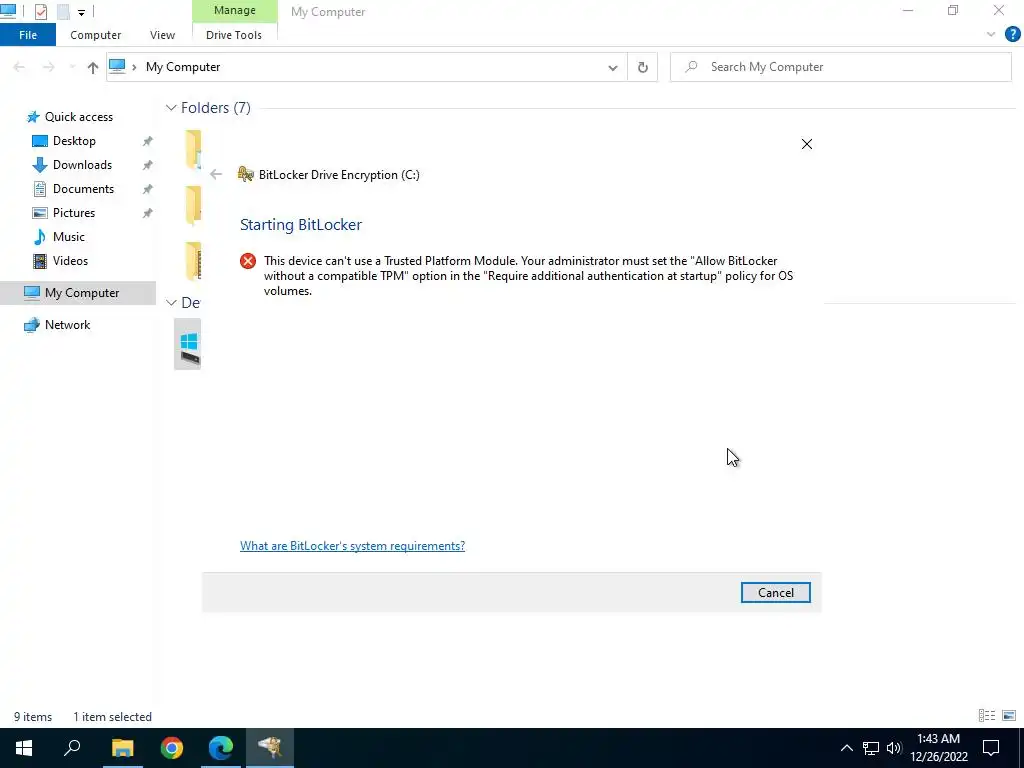Open Explorer Help icon
This screenshot has height=768, width=1024.
point(1012,34)
